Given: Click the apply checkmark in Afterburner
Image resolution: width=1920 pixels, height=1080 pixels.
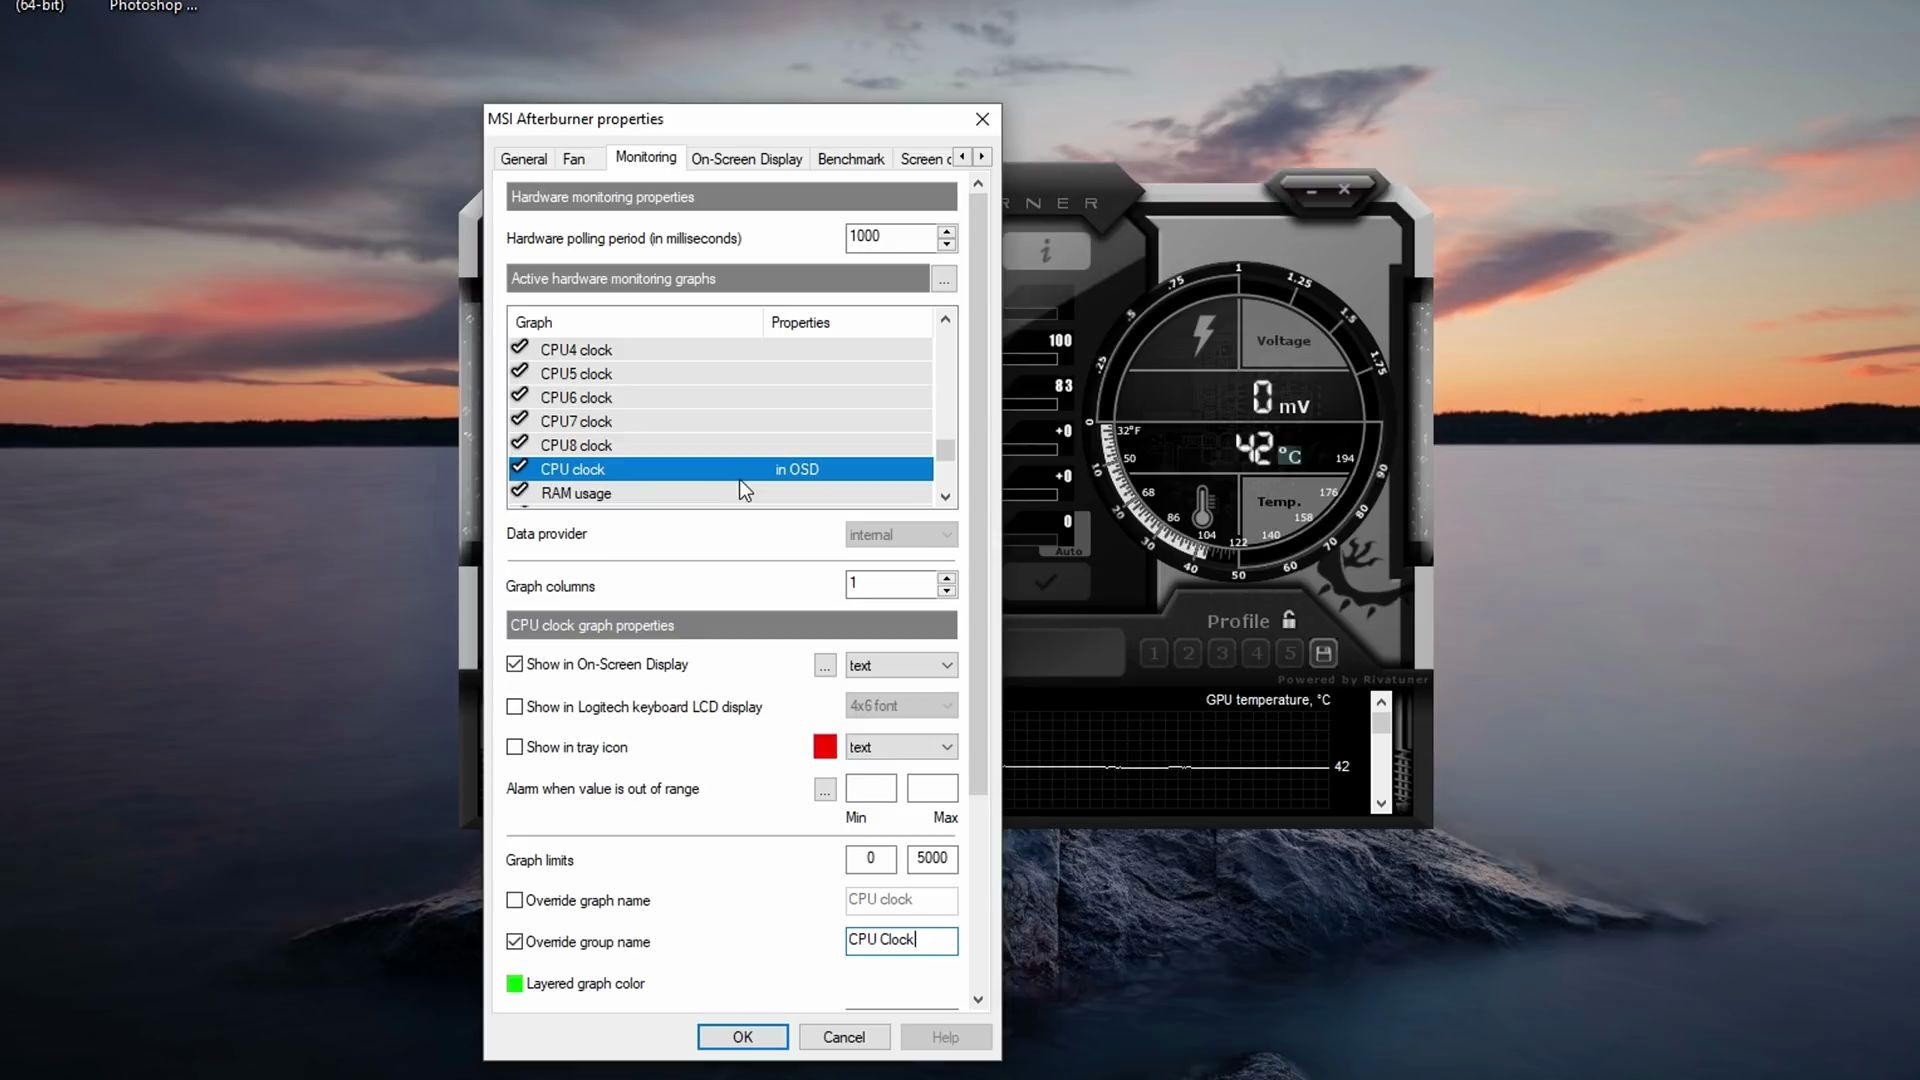Looking at the screenshot, I should point(1046,582).
